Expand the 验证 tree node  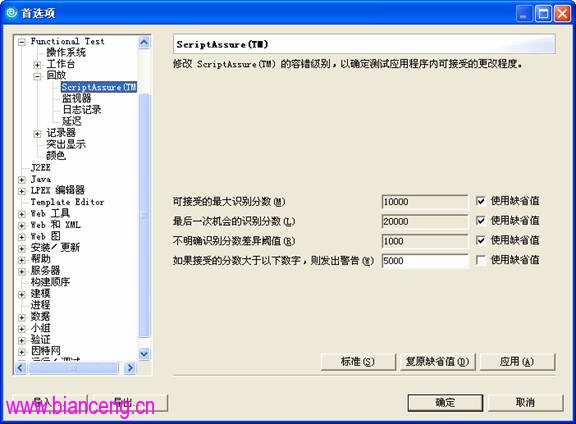pos(22,340)
